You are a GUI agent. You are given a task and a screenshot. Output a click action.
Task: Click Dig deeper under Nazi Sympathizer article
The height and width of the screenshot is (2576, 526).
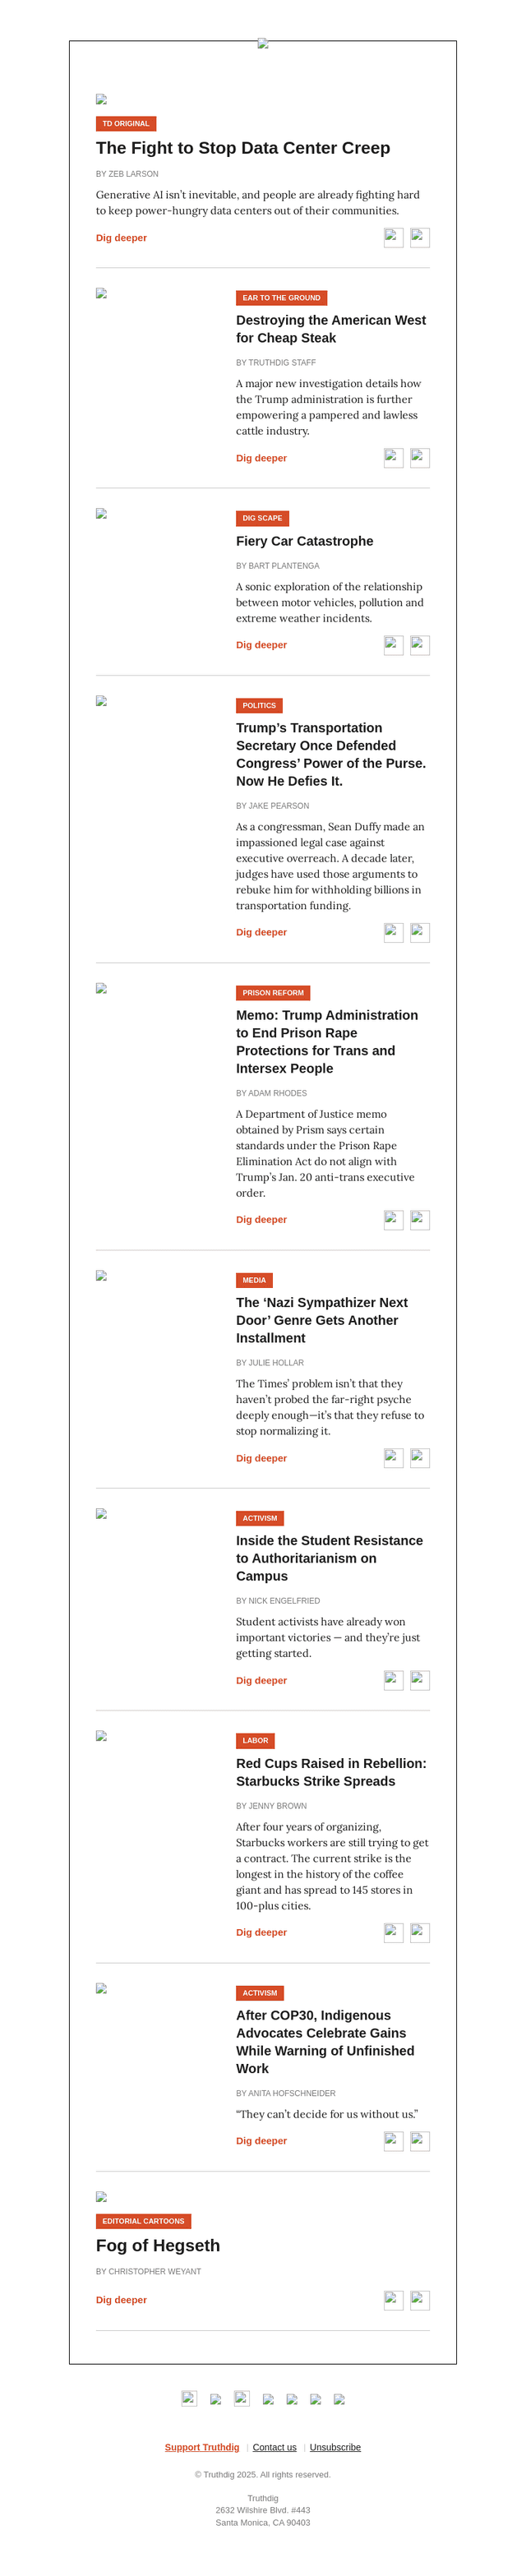[x=261, y=1458]
